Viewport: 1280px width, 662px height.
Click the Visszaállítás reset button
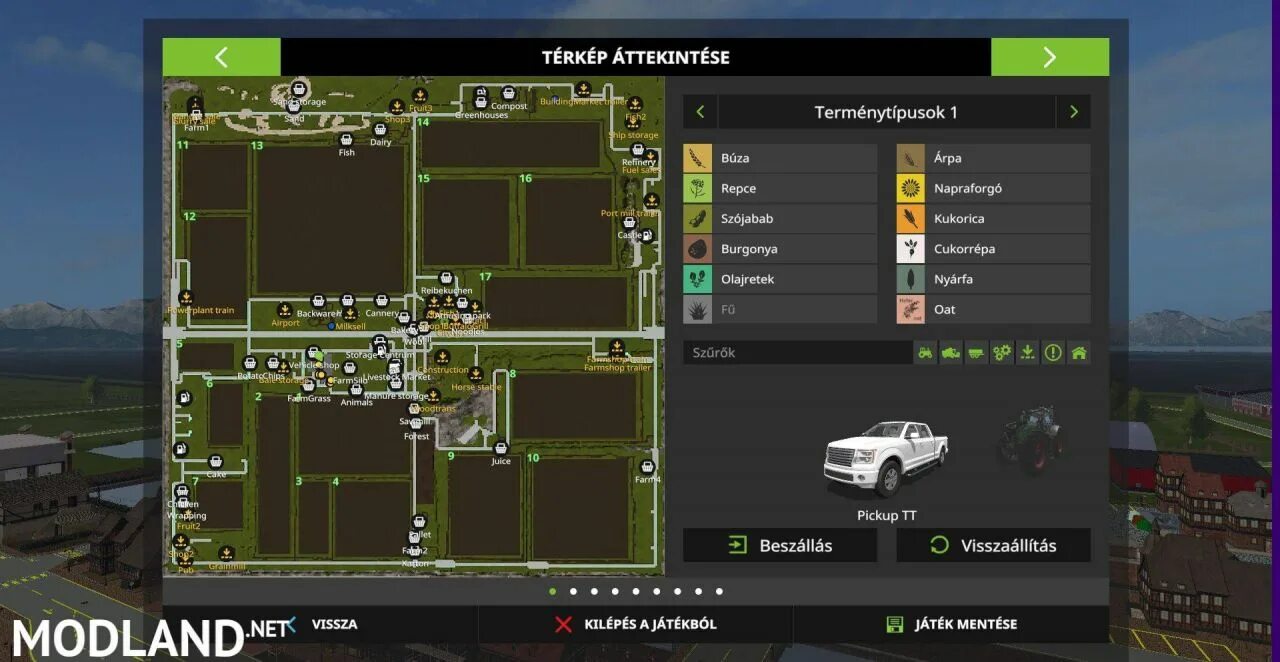tap(993, 545)
